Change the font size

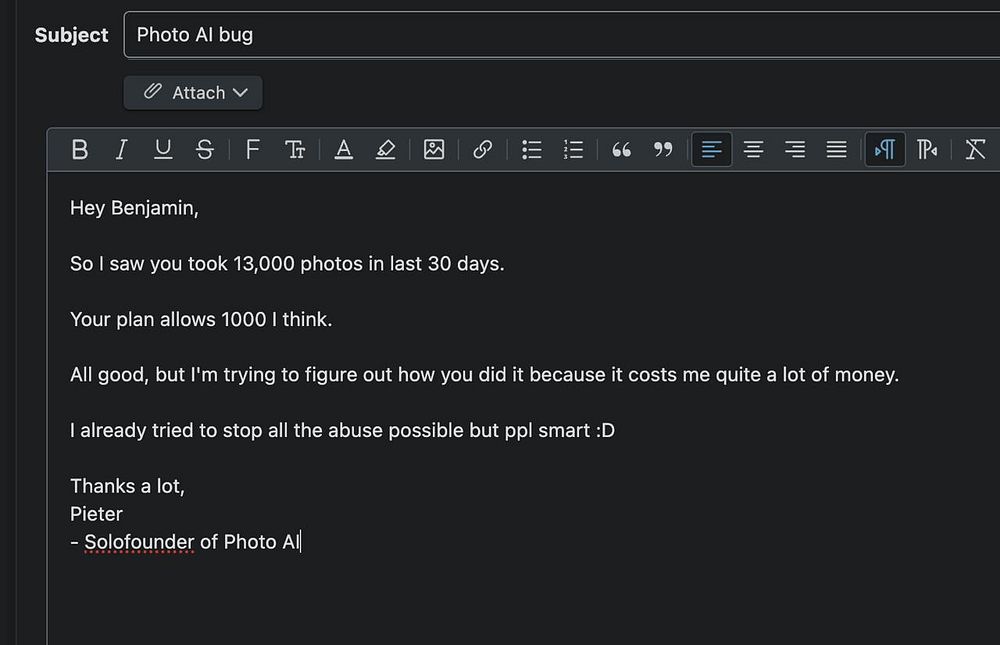(x=295, y=150)
